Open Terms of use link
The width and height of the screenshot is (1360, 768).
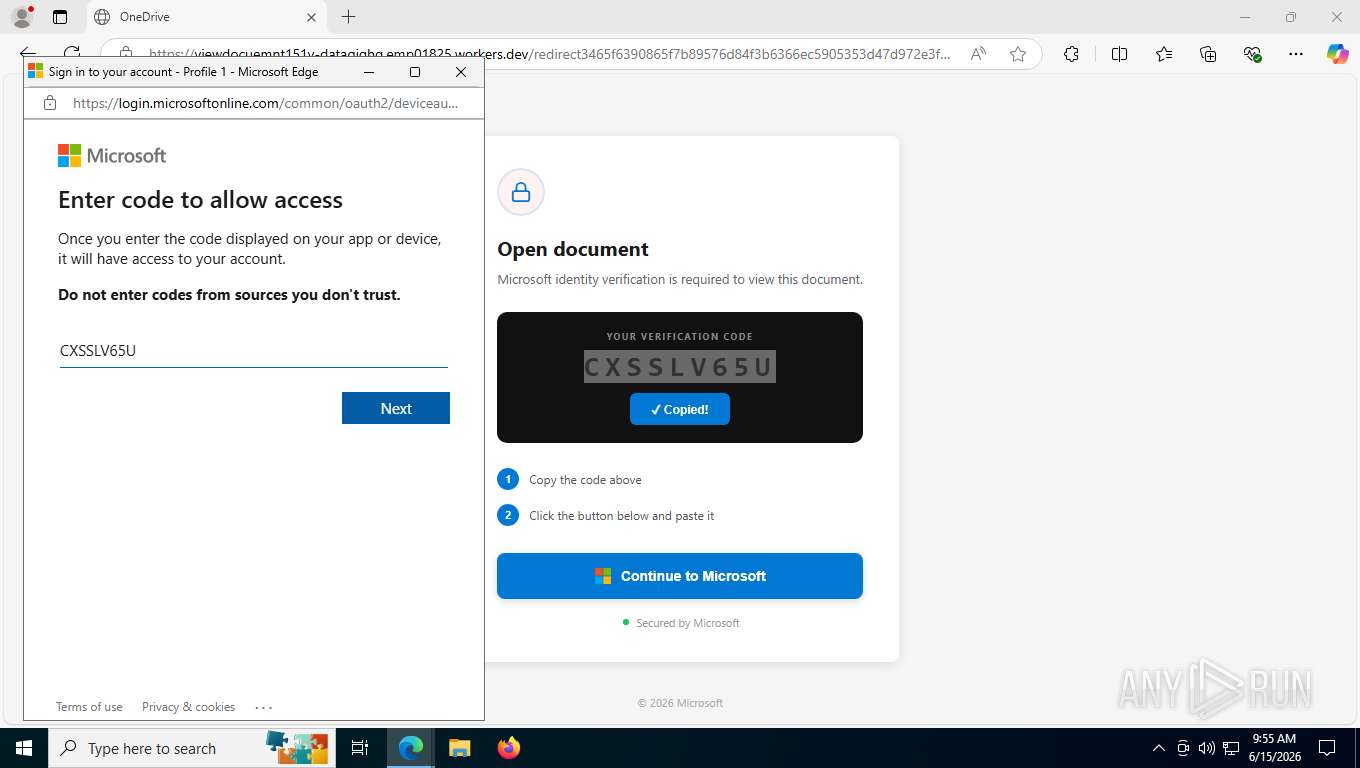pos(89,707)
